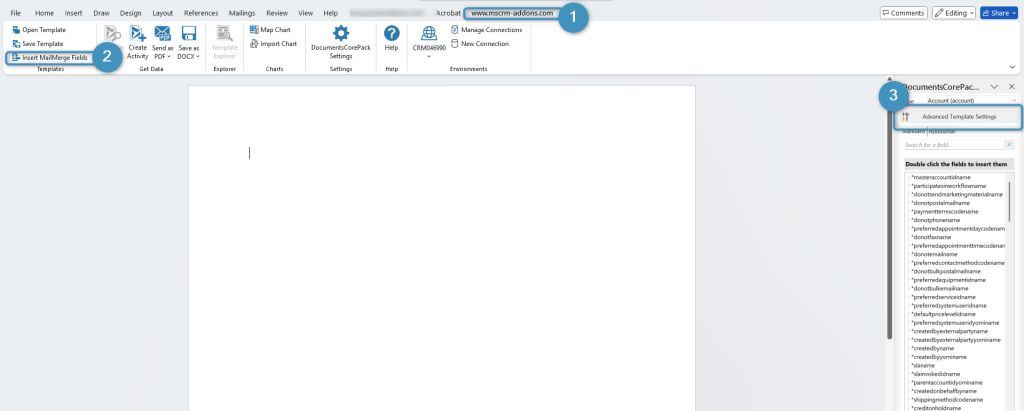
Task: Select the *donotpostalmailname field
Action: tap(942, 203)
